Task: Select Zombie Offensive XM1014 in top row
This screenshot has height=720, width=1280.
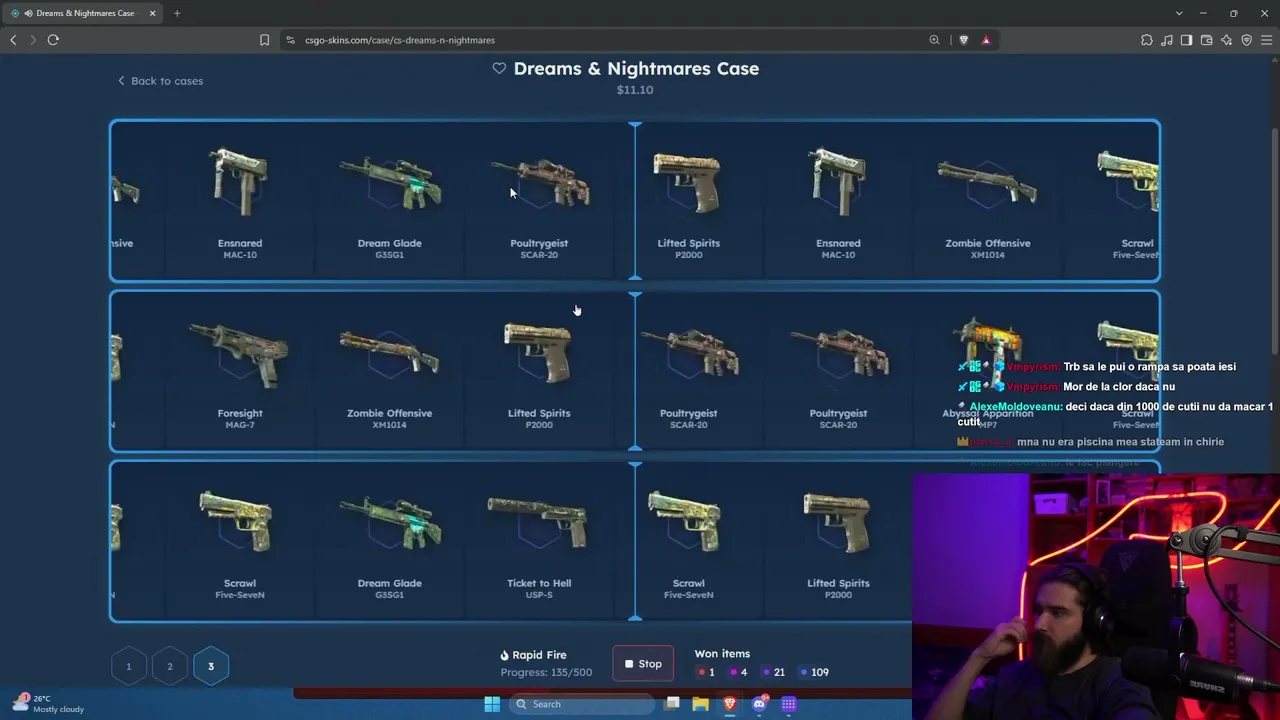Action: tap(988, 201)
